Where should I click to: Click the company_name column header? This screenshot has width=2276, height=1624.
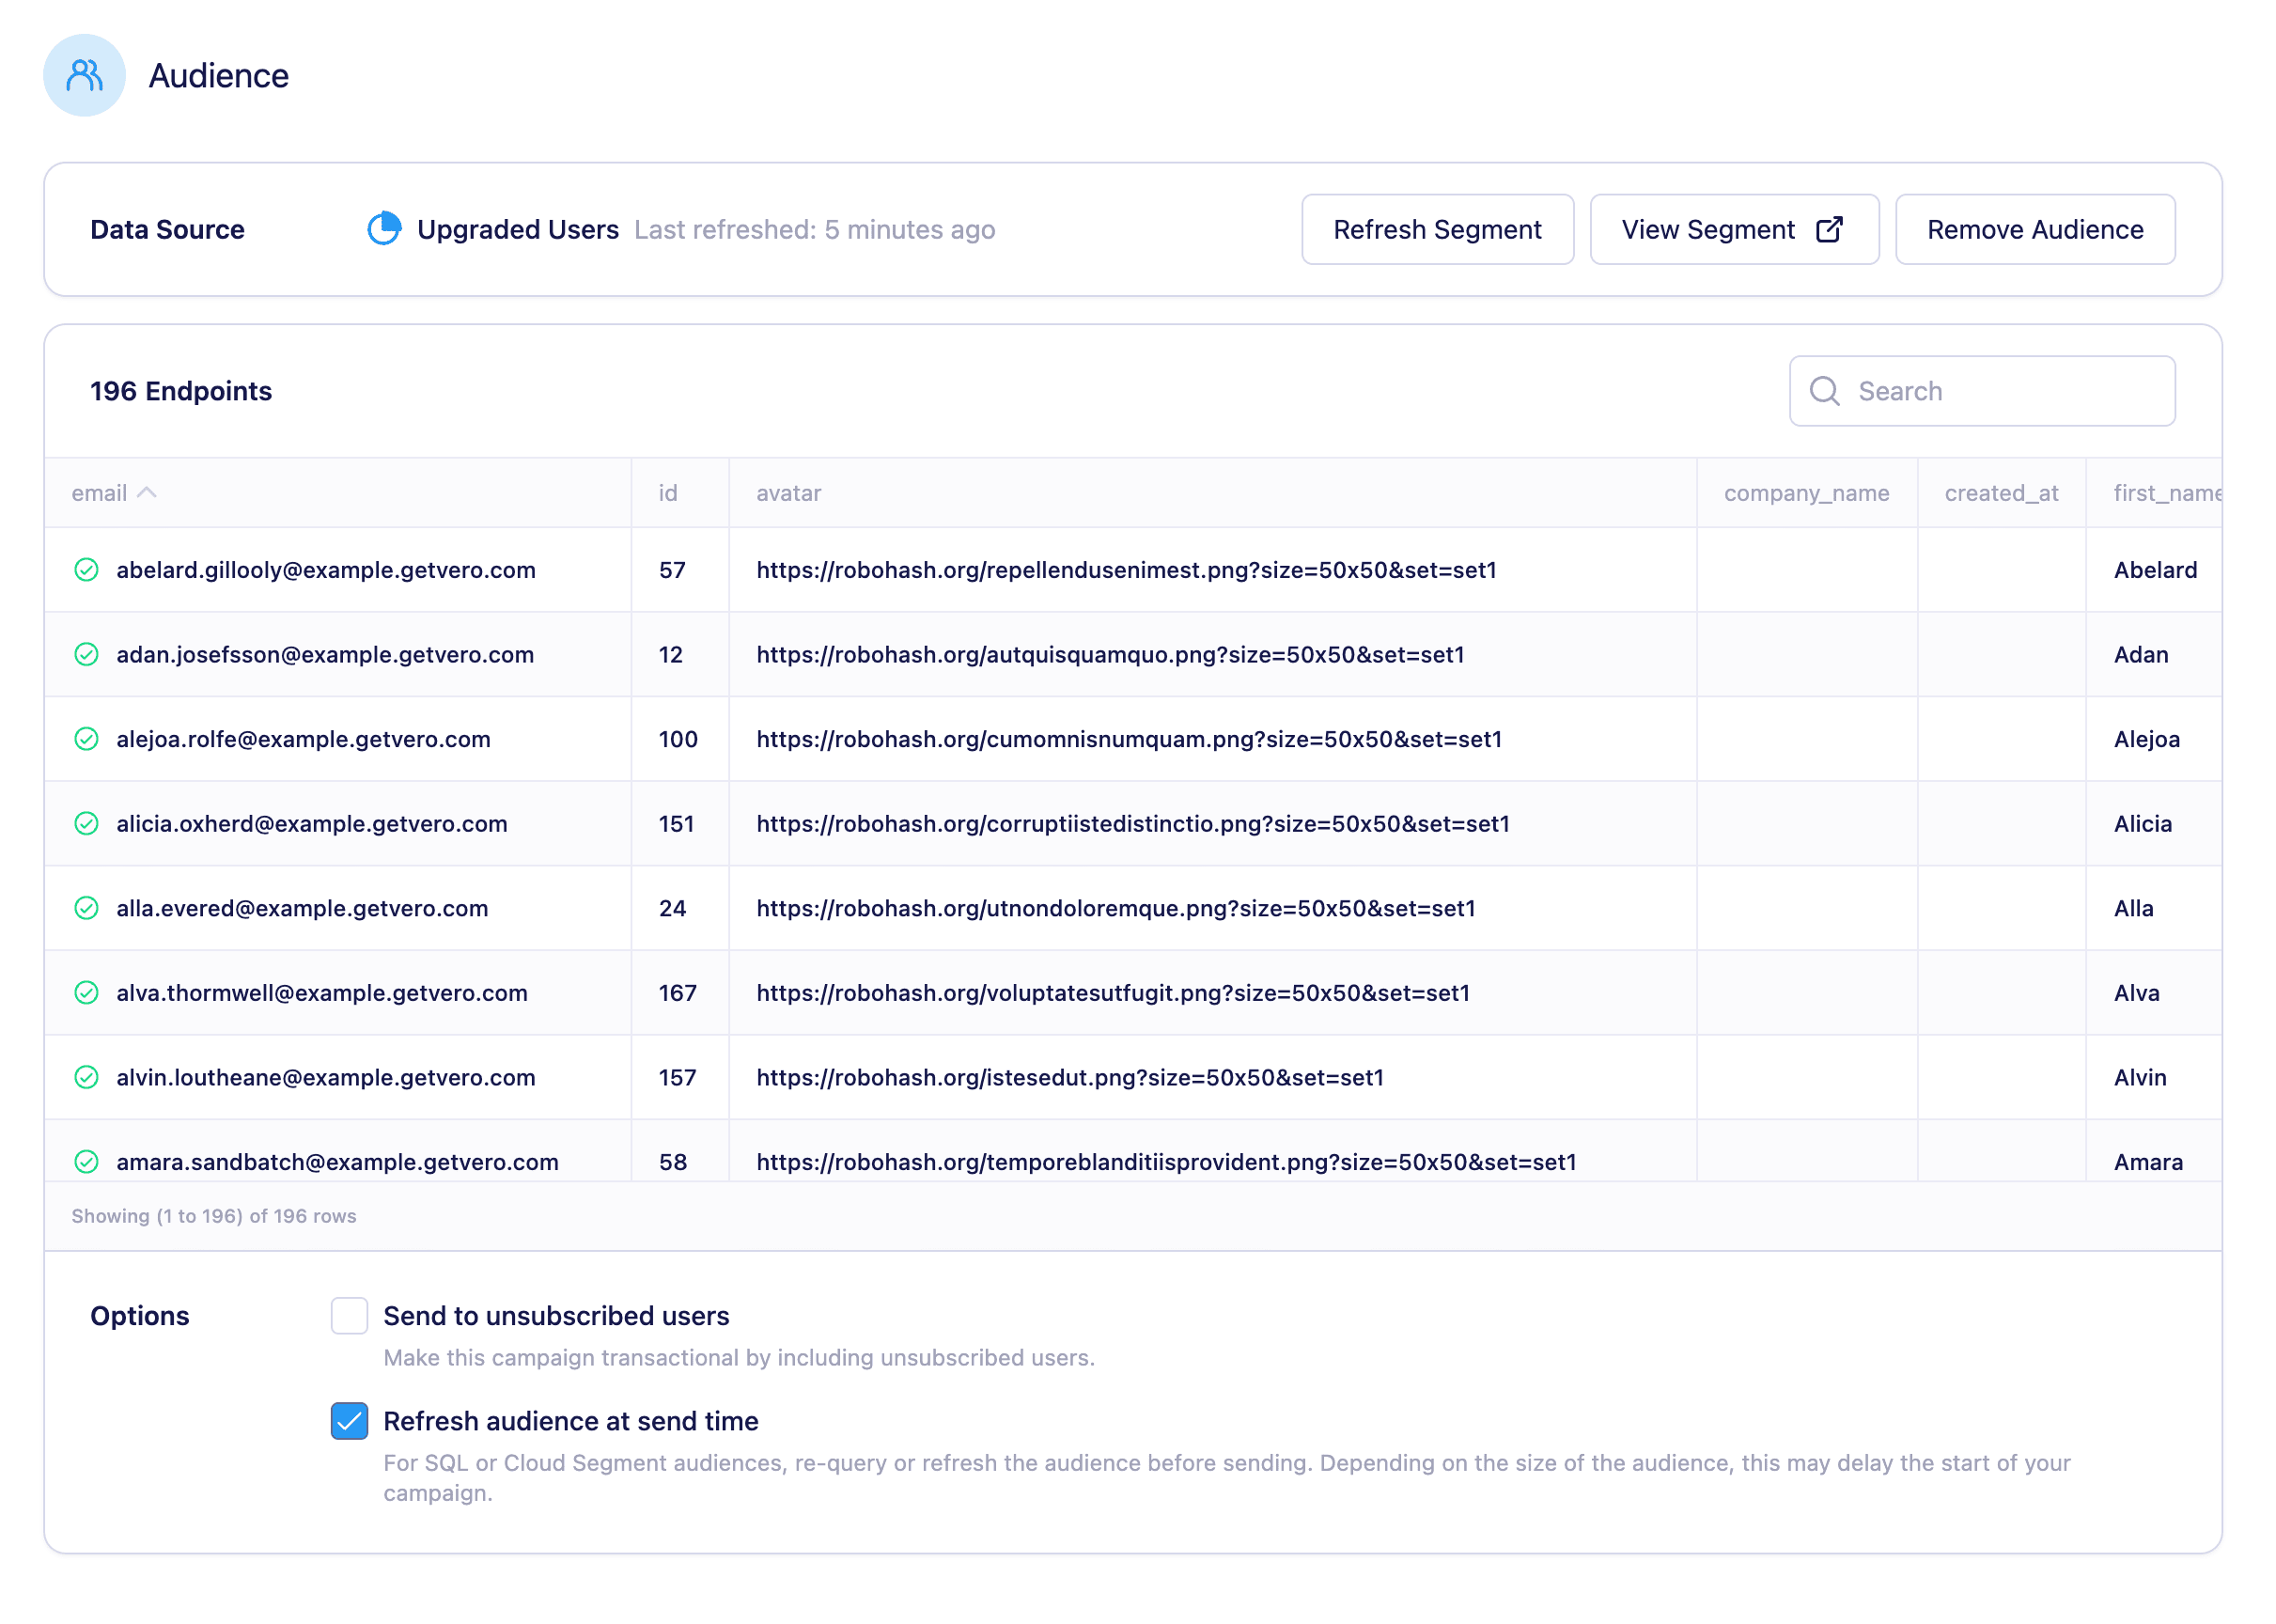1805,493
